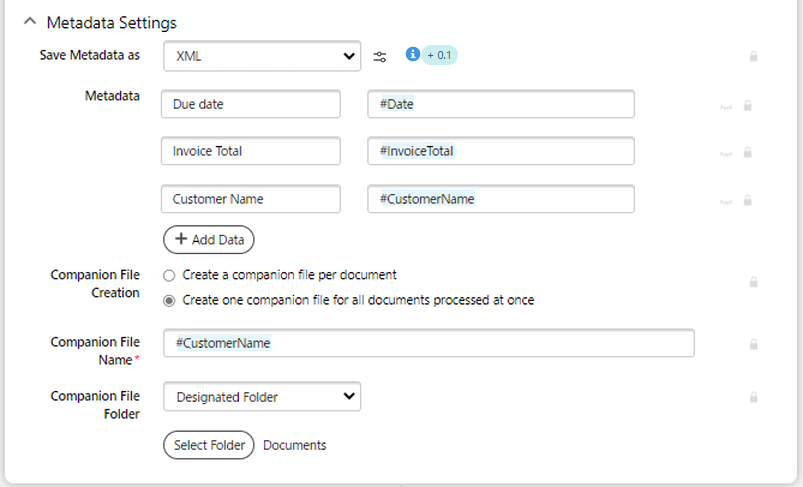The image size is (803, 487).
Task: Select one companion file for all documents
Action: [x=169, y=301]
